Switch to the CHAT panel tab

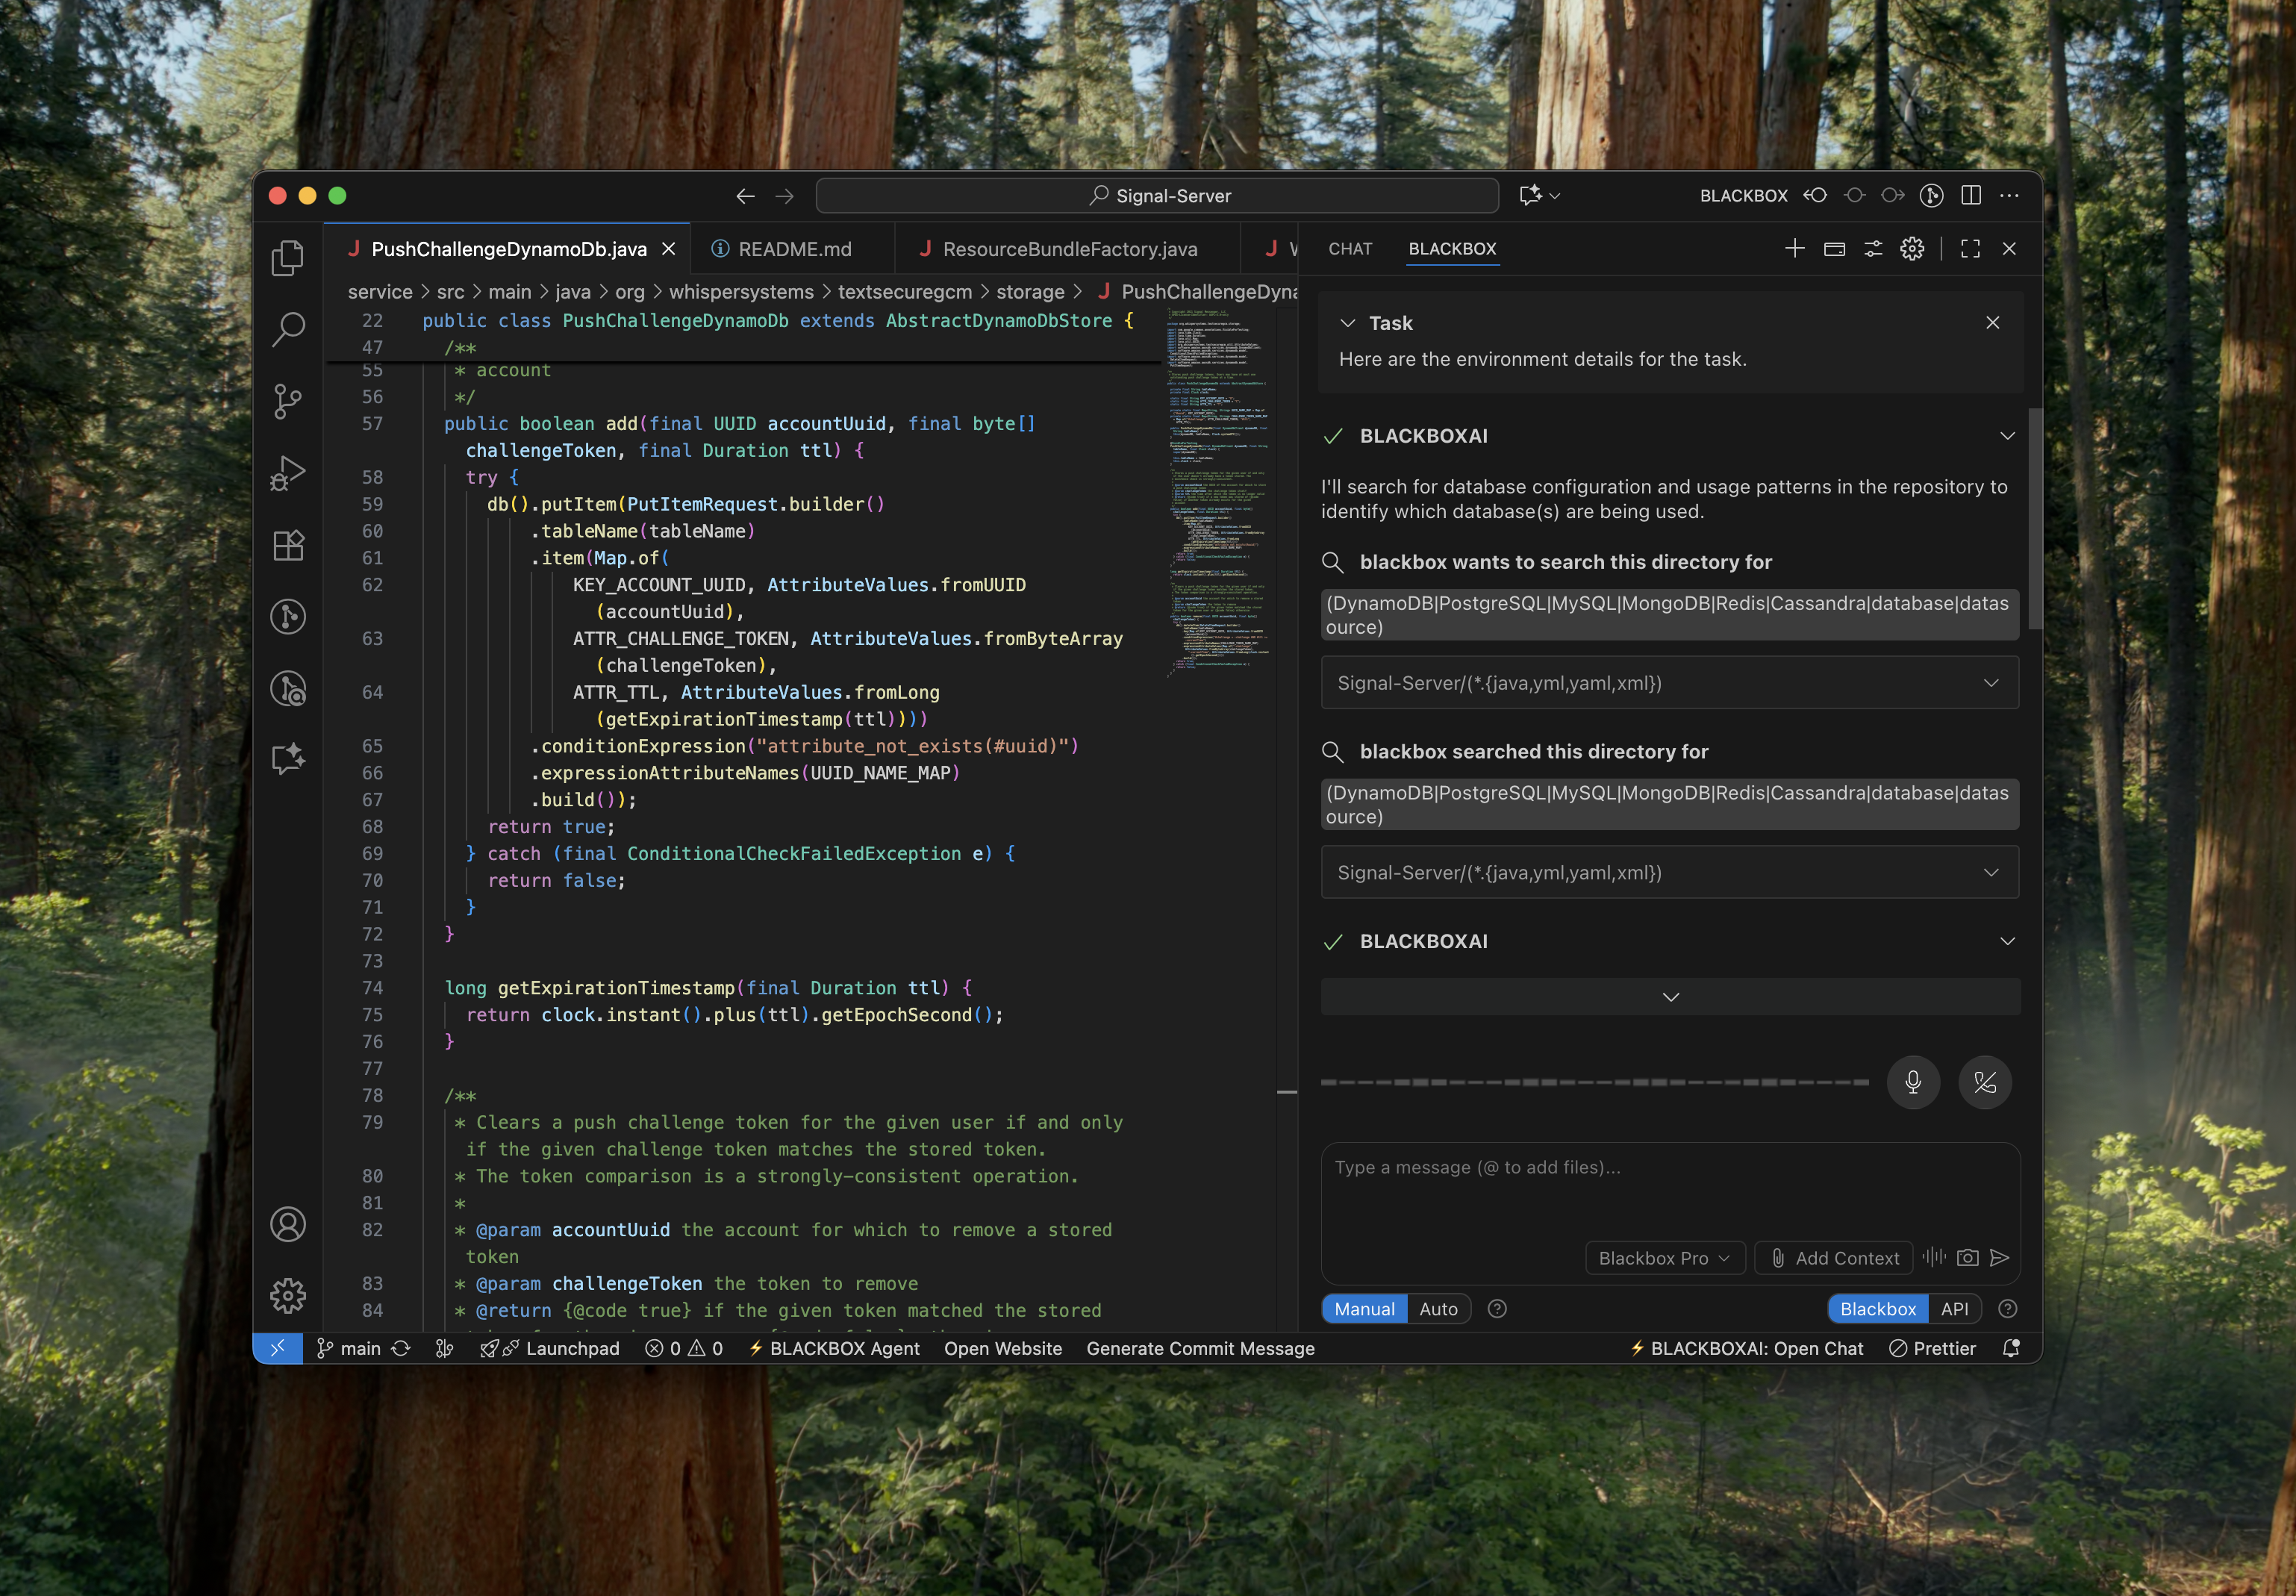tap(1349, 249)
